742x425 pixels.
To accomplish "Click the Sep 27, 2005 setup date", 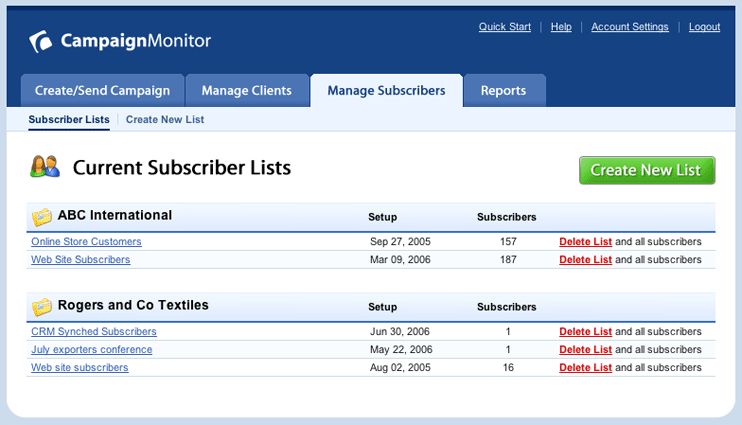I will point(400,241).
